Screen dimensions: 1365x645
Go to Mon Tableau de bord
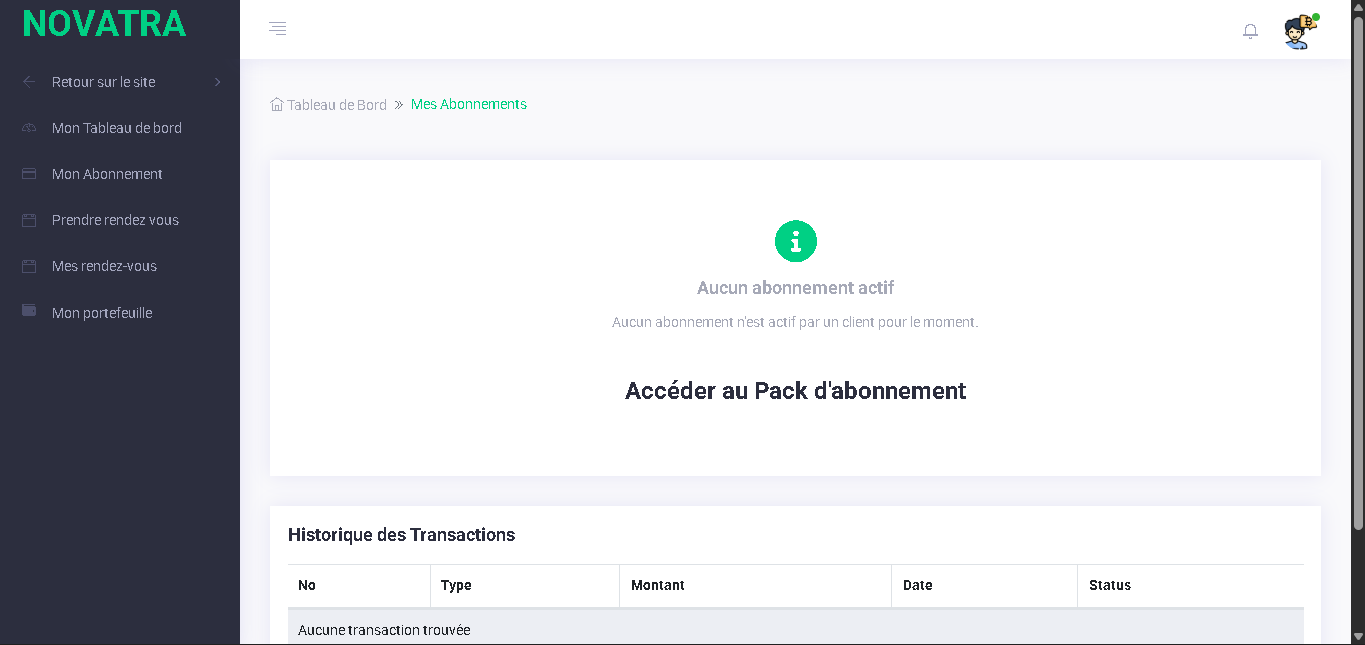[117, 128]
